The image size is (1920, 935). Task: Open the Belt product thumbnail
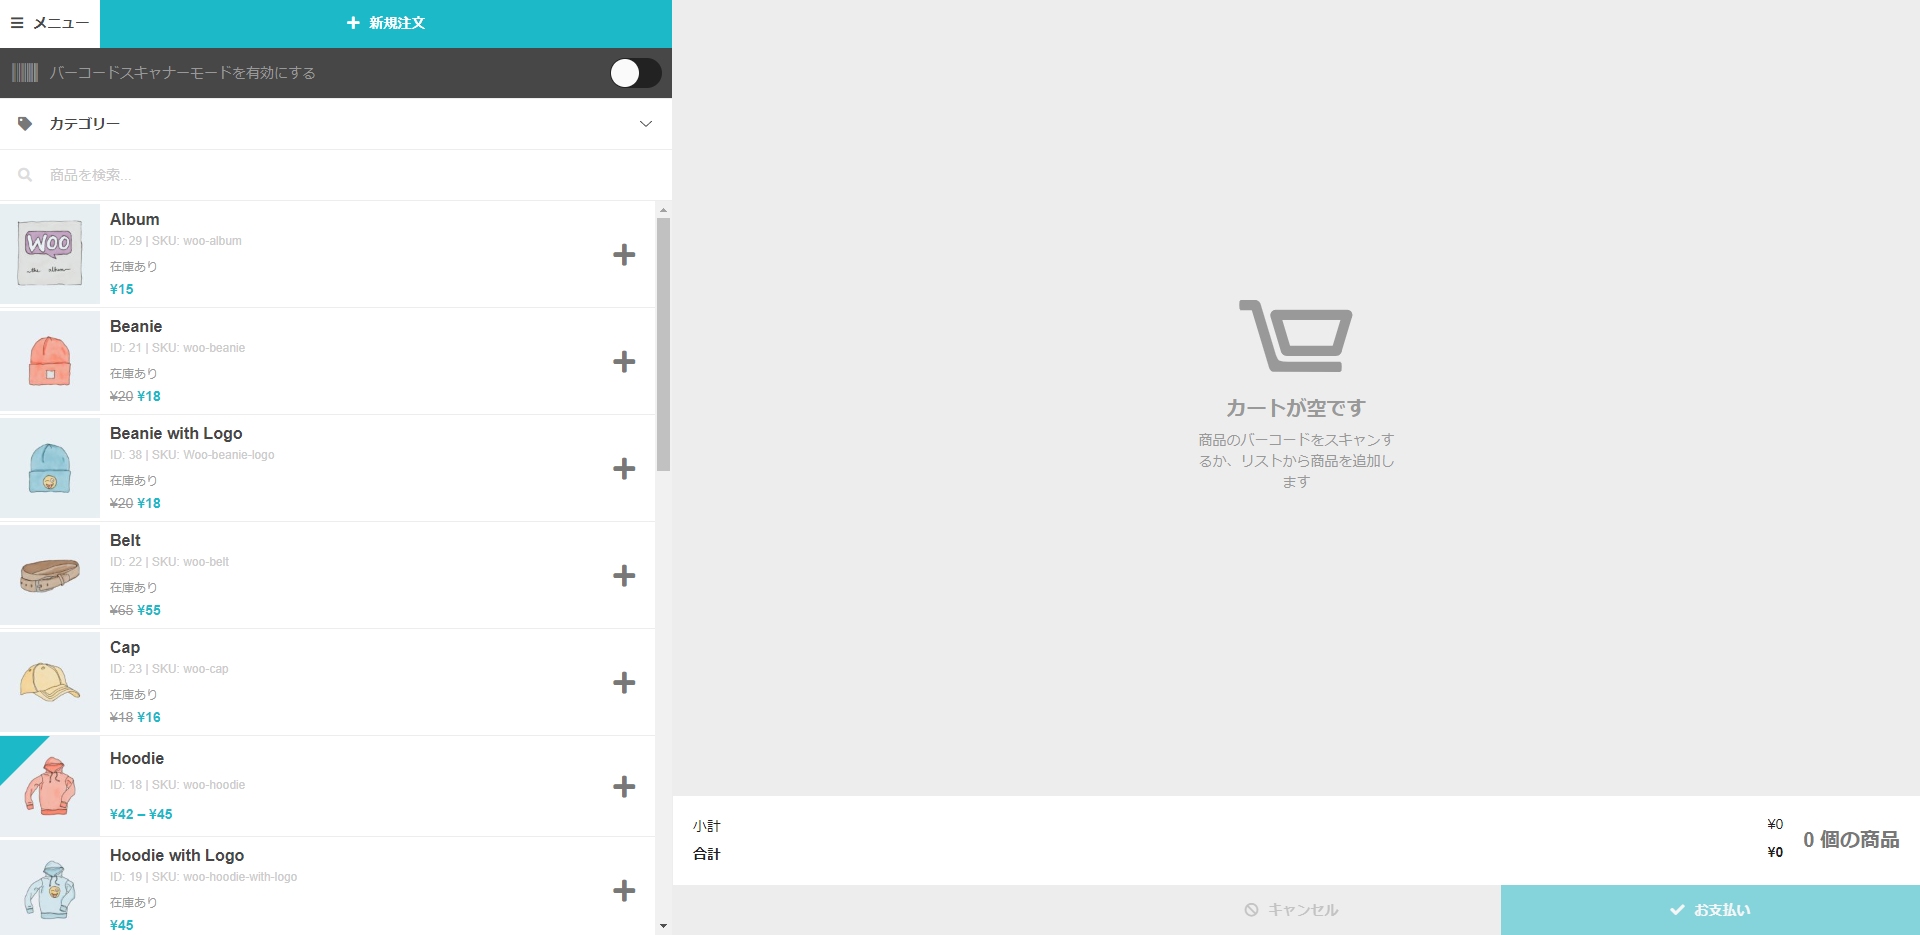[50, 575]
